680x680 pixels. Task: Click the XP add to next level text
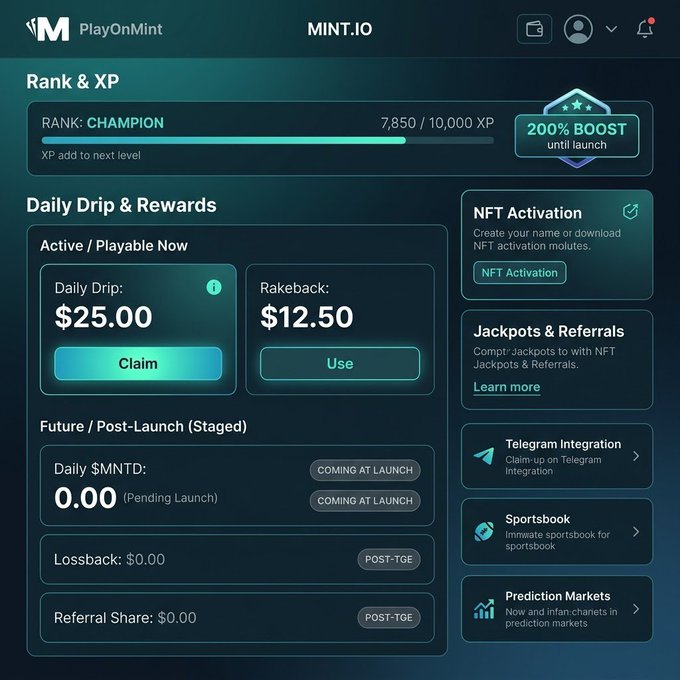[x=91, y=155]
